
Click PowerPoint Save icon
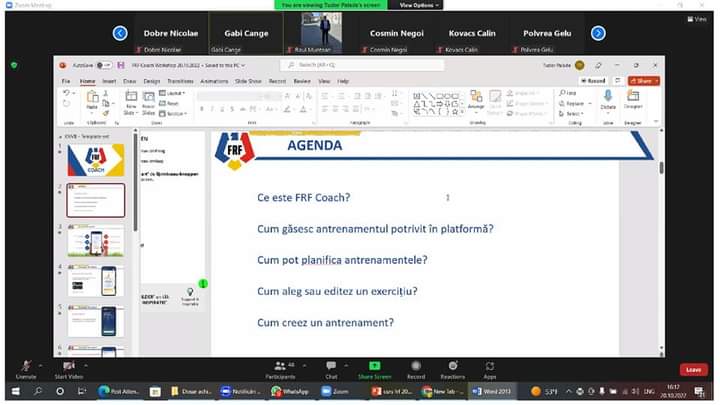(121, 65)
